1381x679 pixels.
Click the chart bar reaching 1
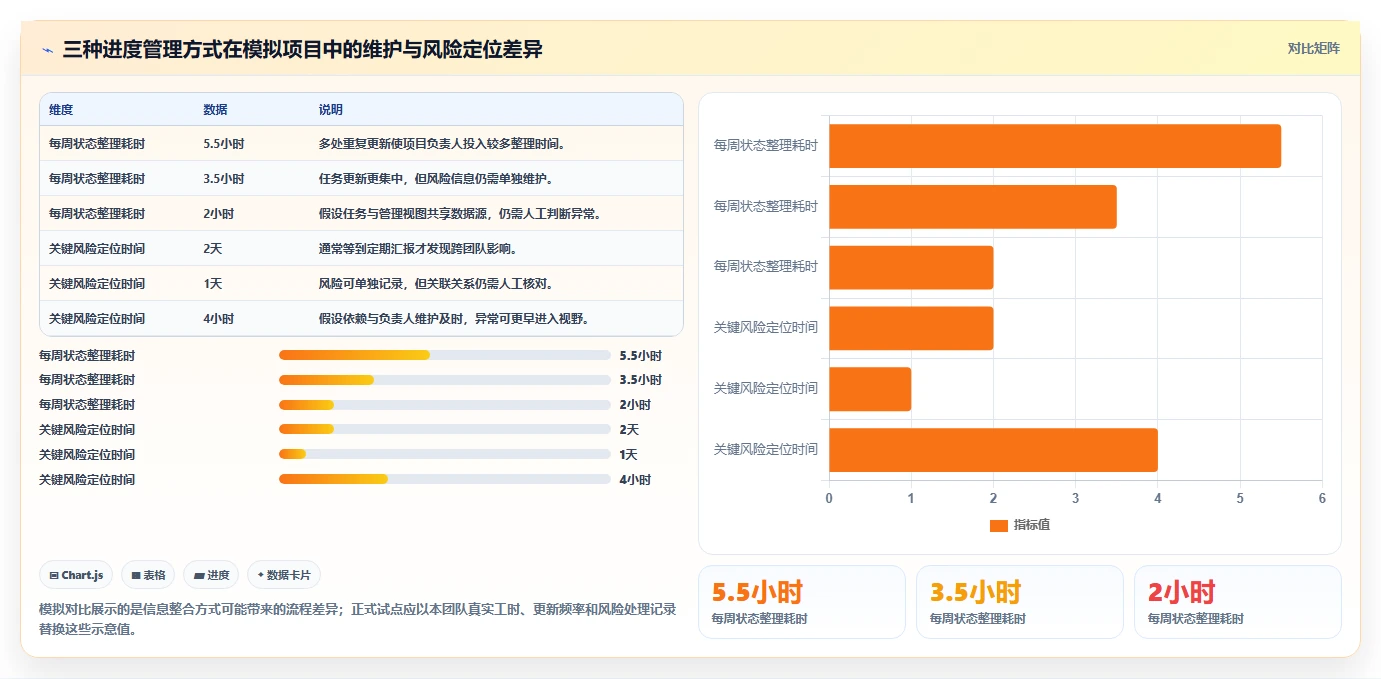click(870, 389)
